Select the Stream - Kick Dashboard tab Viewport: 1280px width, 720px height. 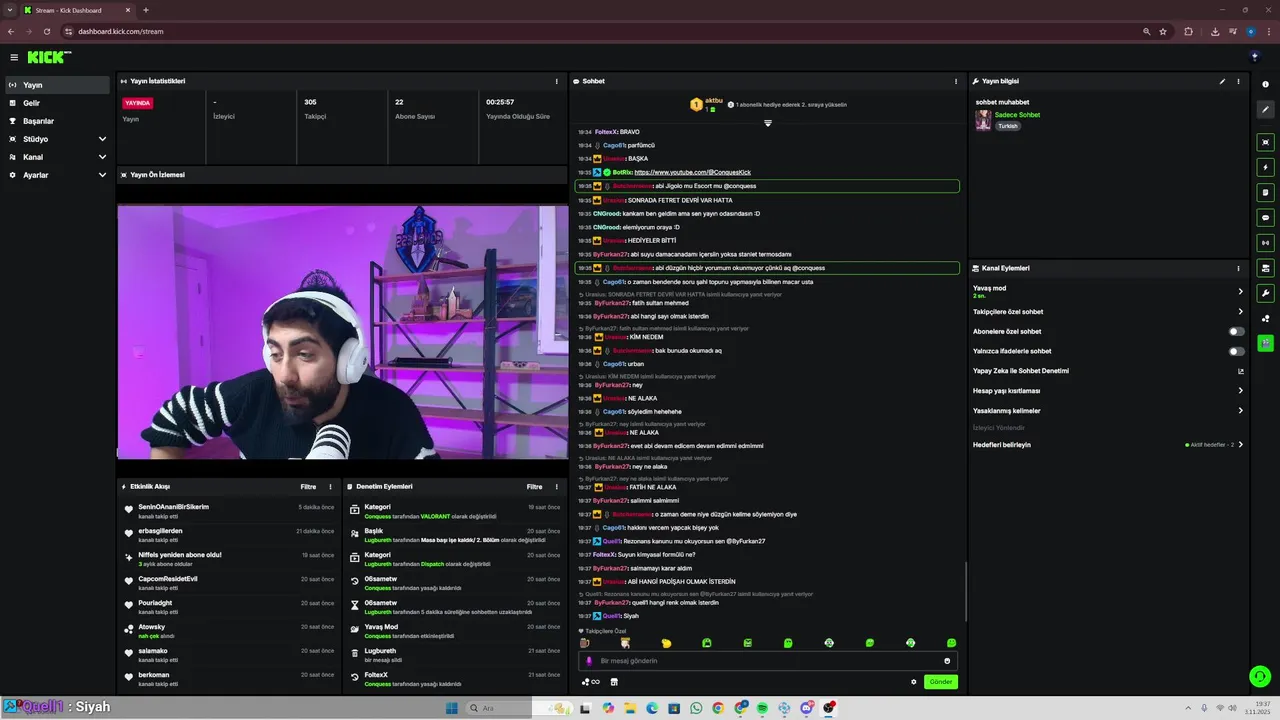(78, 10)
